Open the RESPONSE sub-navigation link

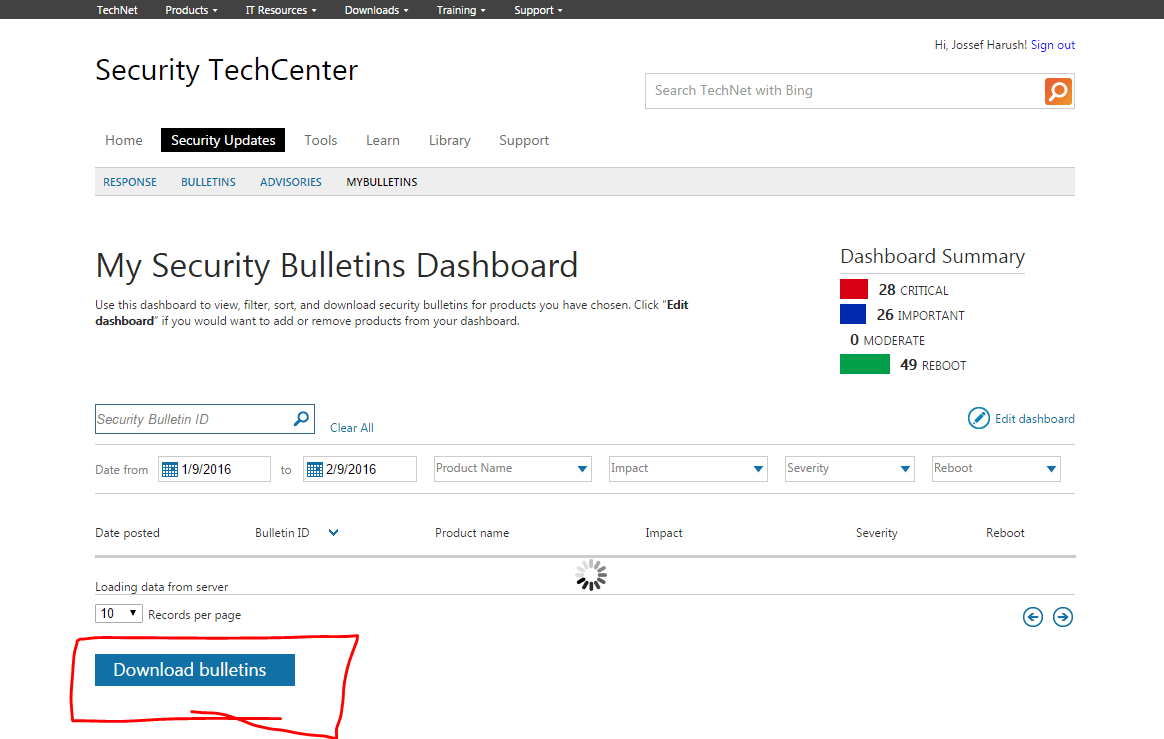tap(130, 182)
